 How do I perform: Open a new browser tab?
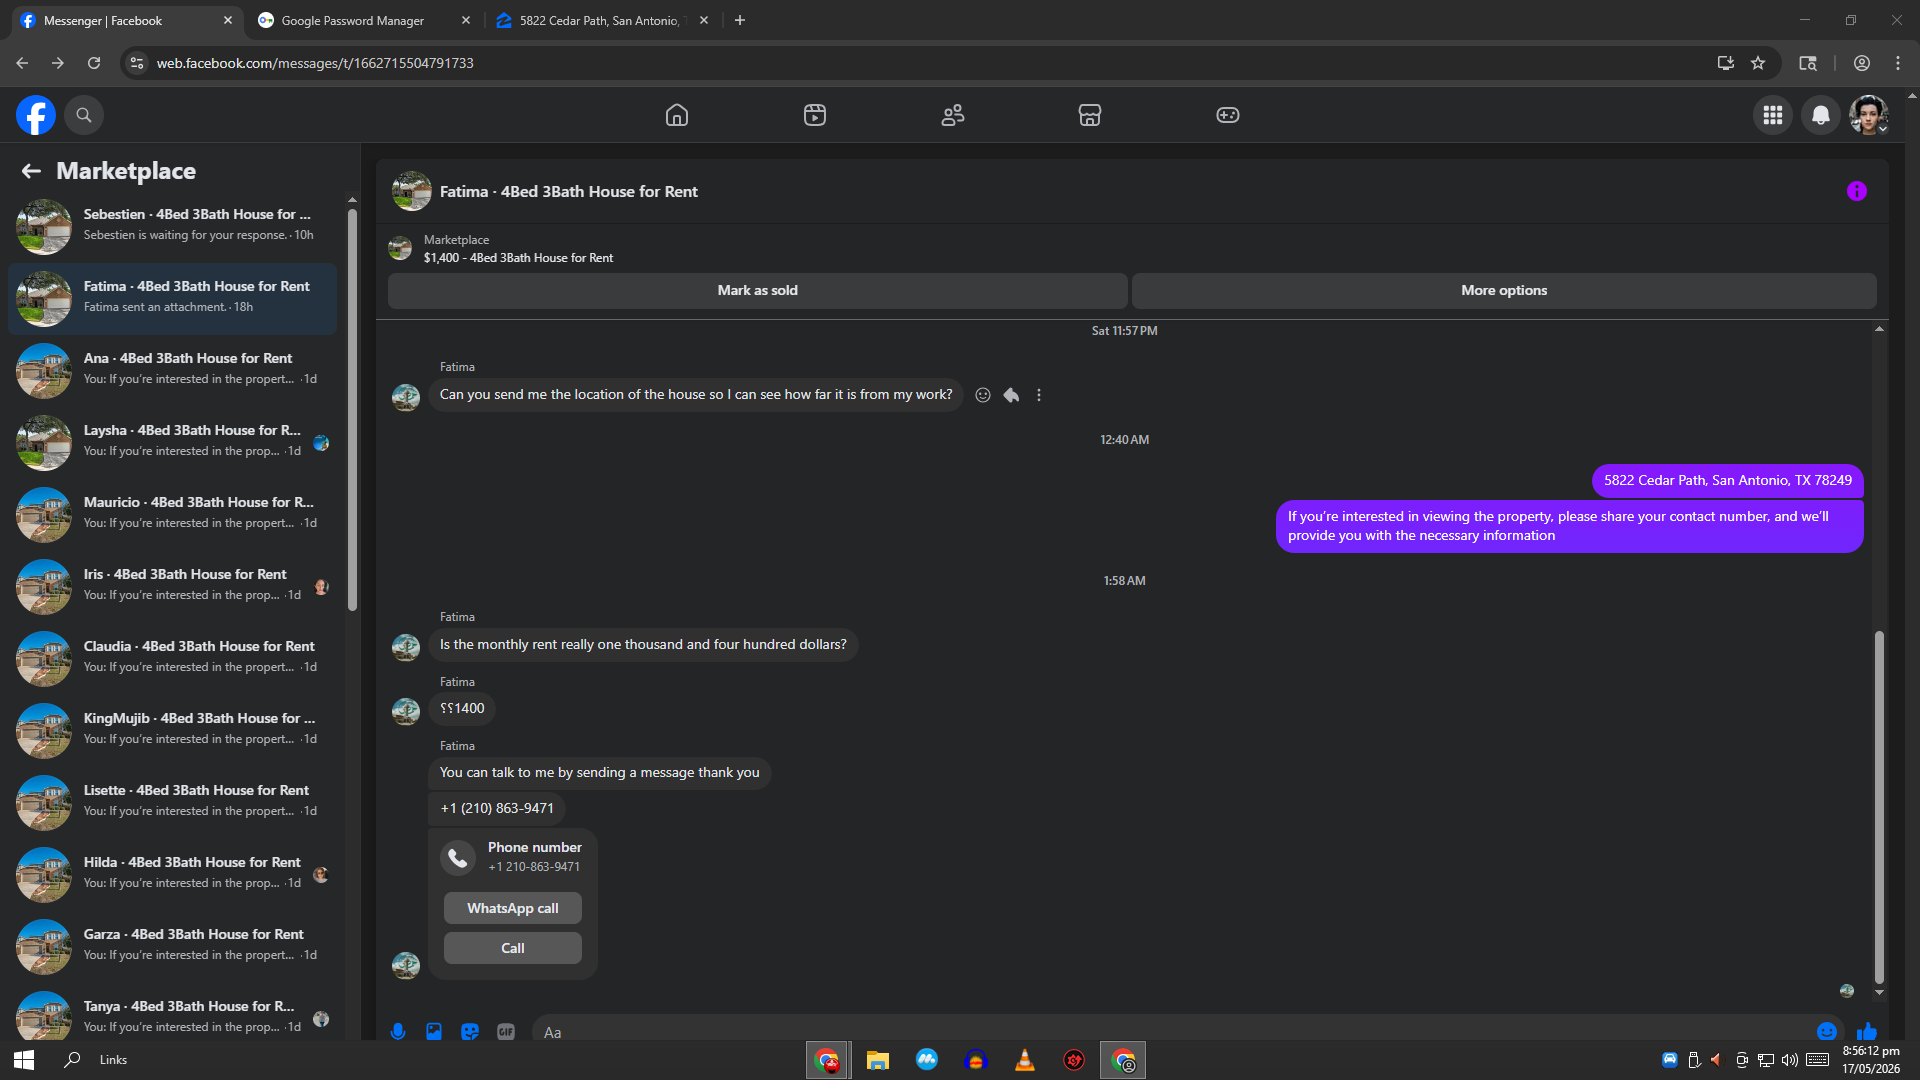(740, 20)
